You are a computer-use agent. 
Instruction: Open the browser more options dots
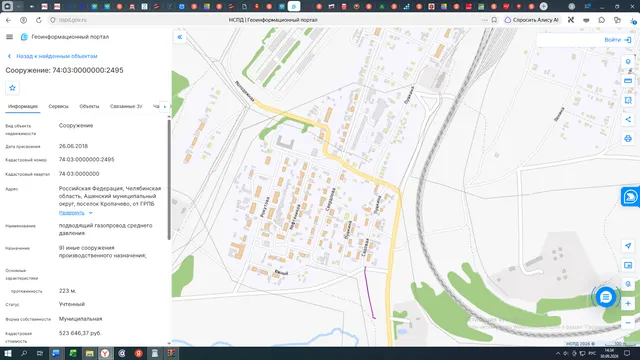coord(484,20)
